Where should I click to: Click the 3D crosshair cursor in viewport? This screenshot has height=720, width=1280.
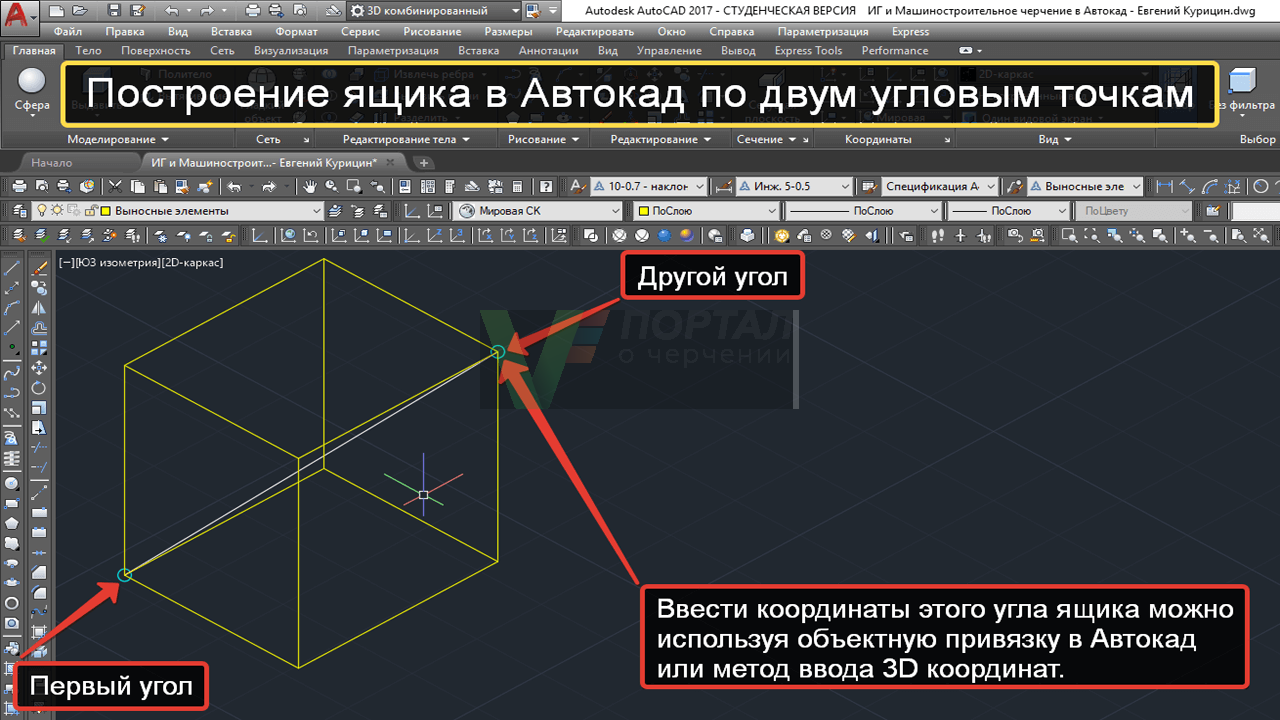click(x=424, y=495)
